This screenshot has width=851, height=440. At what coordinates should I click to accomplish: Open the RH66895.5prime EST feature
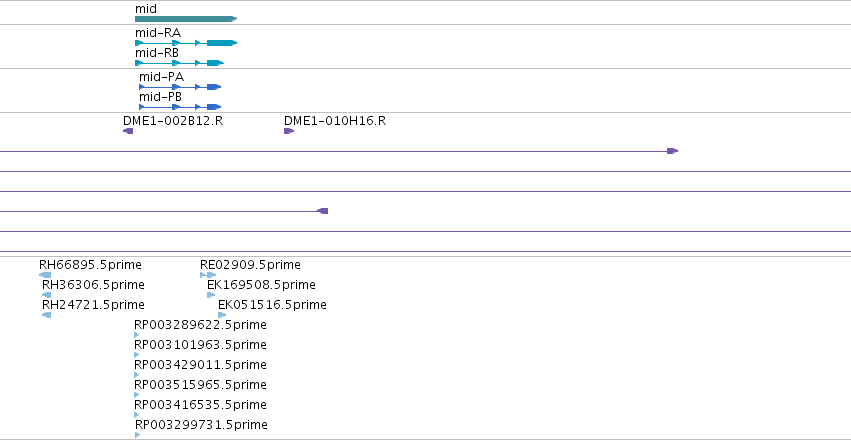coord(45,275)
